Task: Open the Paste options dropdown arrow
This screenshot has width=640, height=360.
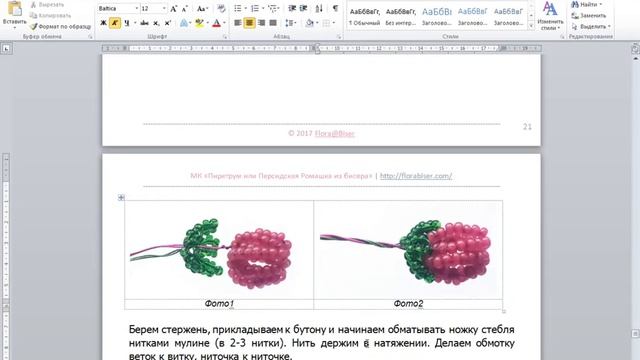Action: pyautogui.click(x=15, y=28)
